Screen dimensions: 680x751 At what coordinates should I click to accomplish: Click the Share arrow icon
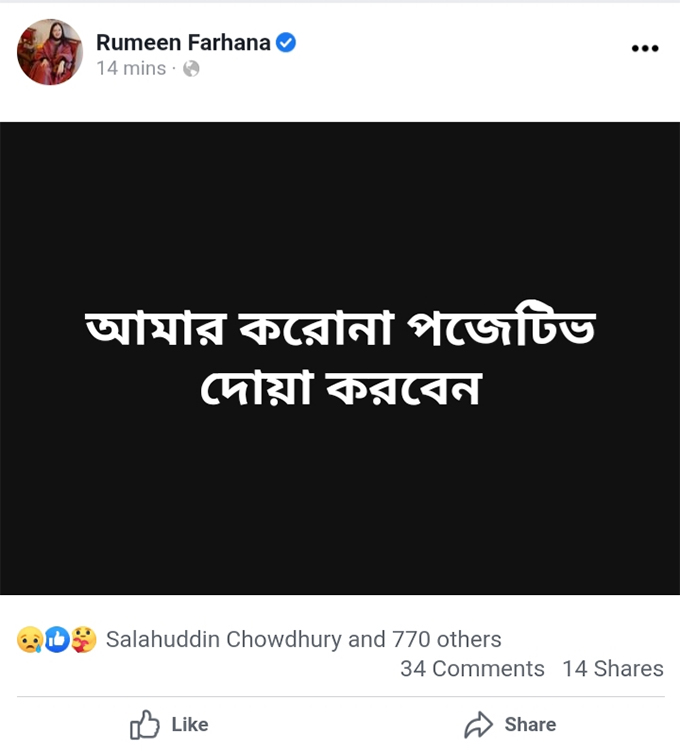pyautogui.click(x=479, y=725)
